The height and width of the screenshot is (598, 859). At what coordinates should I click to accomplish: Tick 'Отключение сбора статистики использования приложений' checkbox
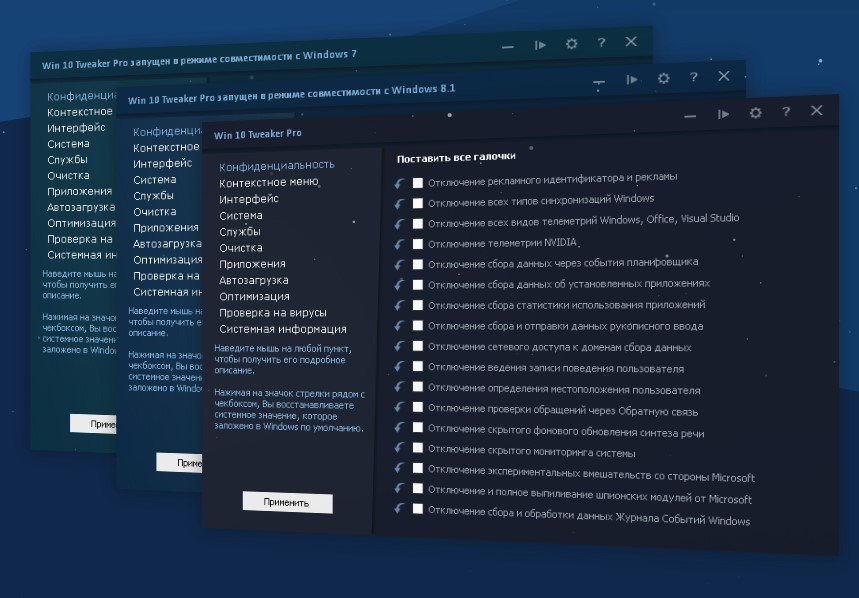(418, 305)
